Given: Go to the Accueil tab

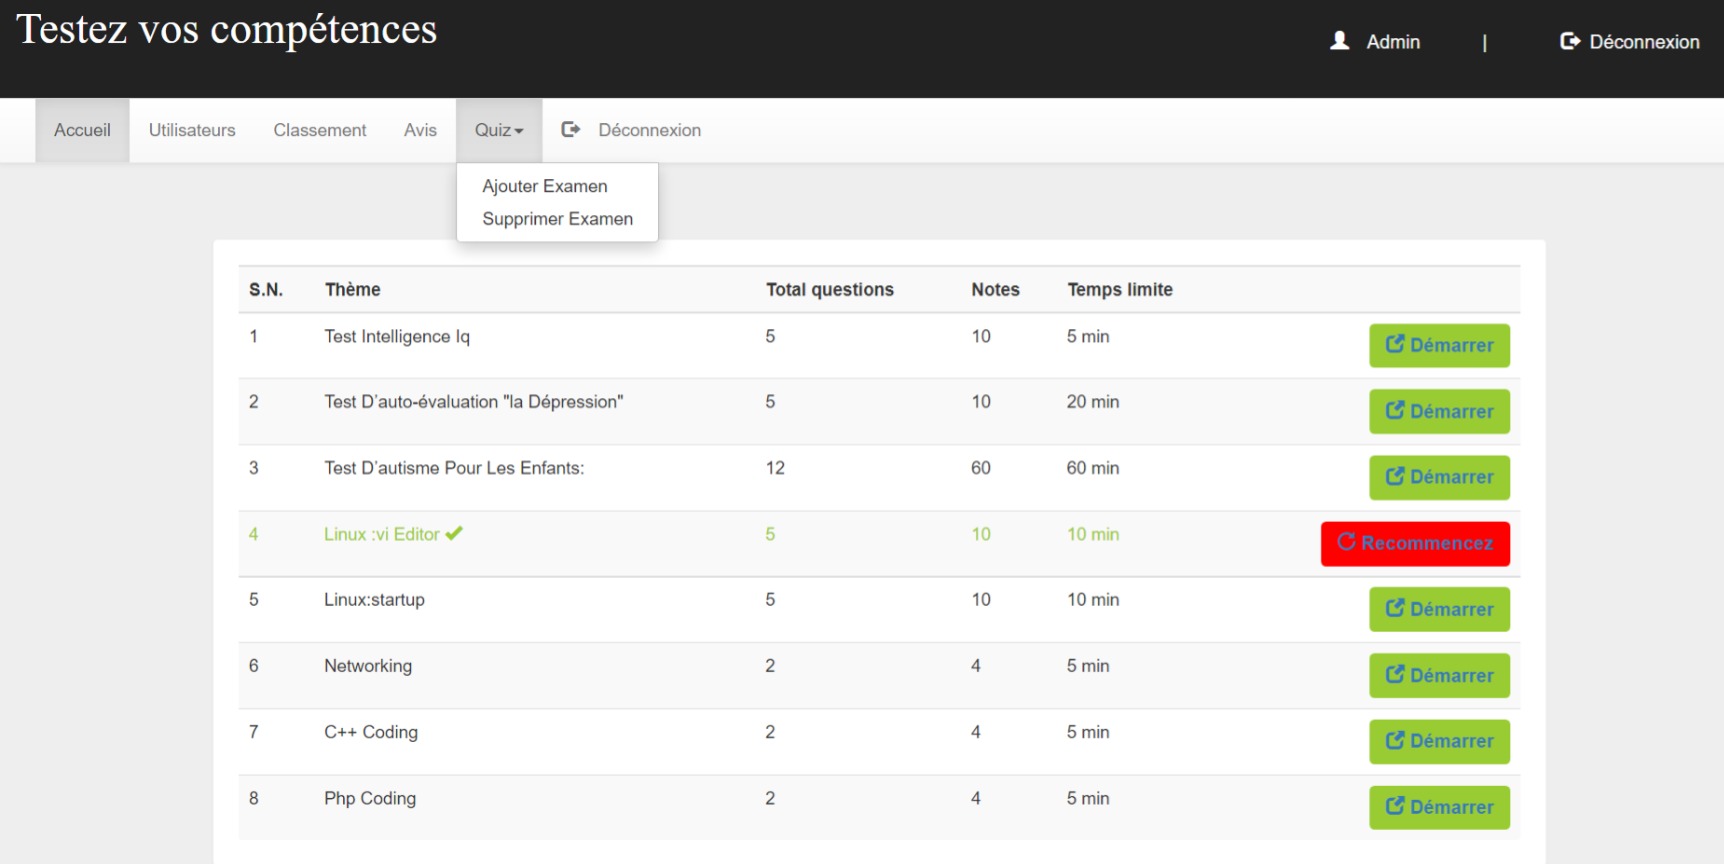Looking at the screenshot, I should [82, 130].
